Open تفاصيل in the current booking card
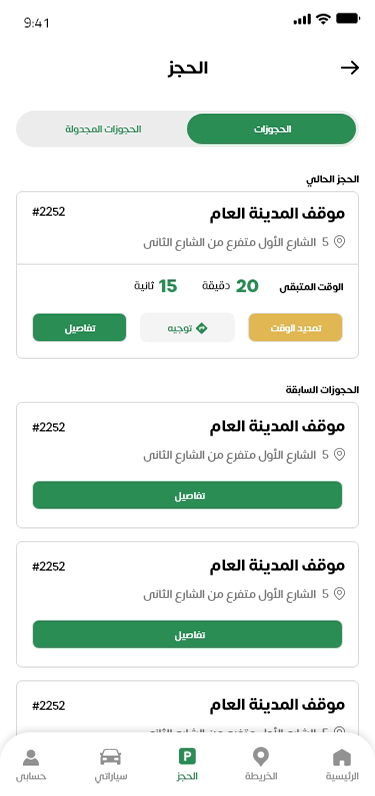Image resolution: width=375 pixels, height=796 pixels. click(x=79, y=327)
